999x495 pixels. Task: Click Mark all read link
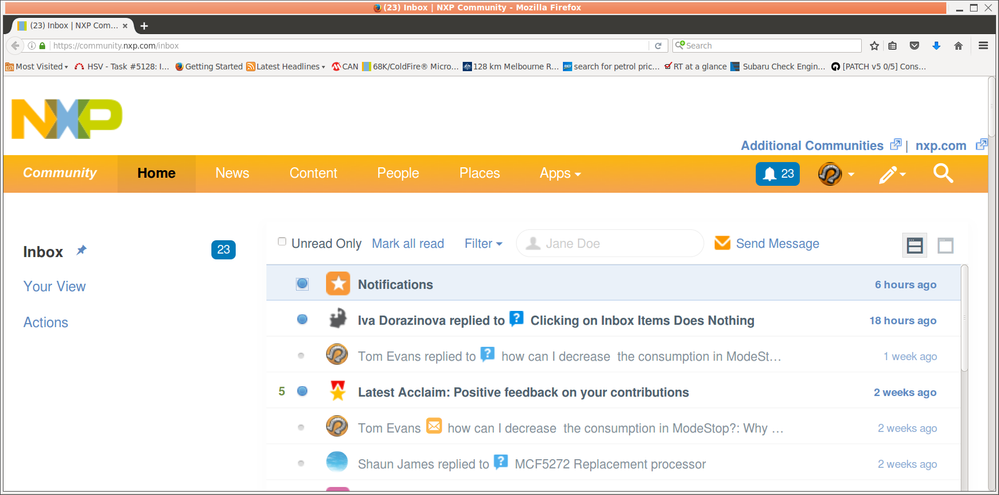click(408, 243)
